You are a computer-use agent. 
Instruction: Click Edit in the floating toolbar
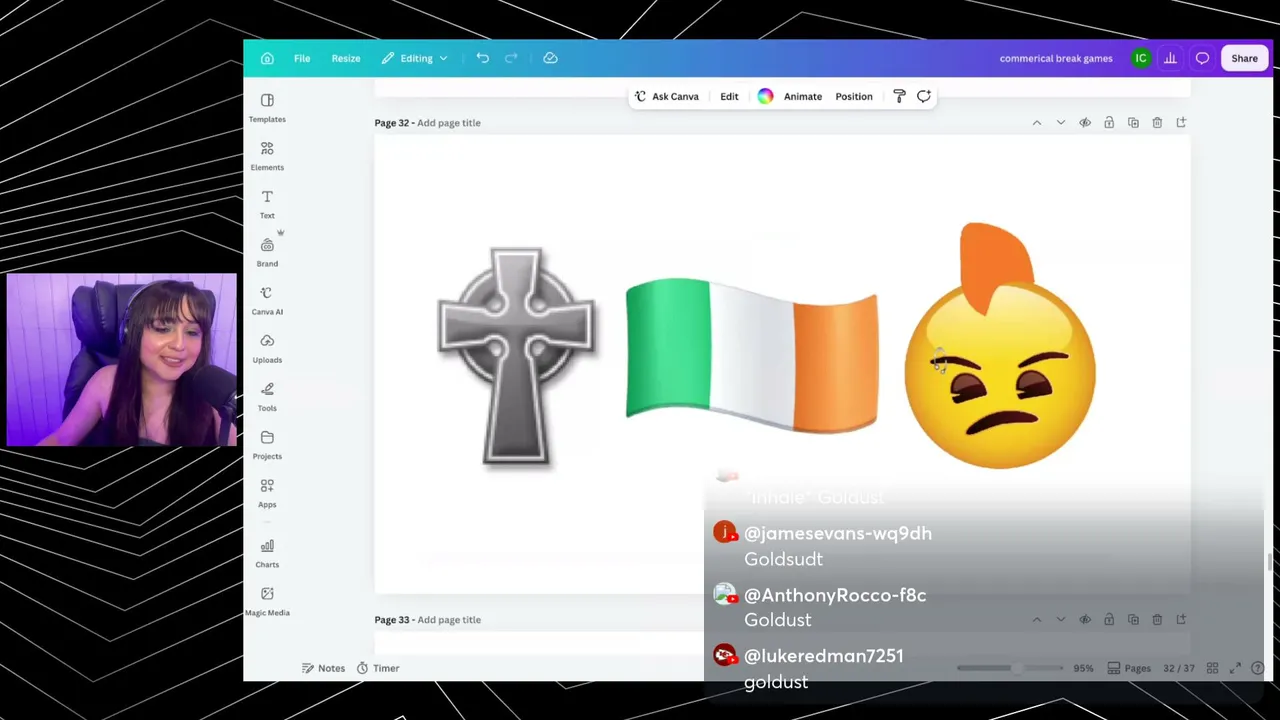click(729, 96)
